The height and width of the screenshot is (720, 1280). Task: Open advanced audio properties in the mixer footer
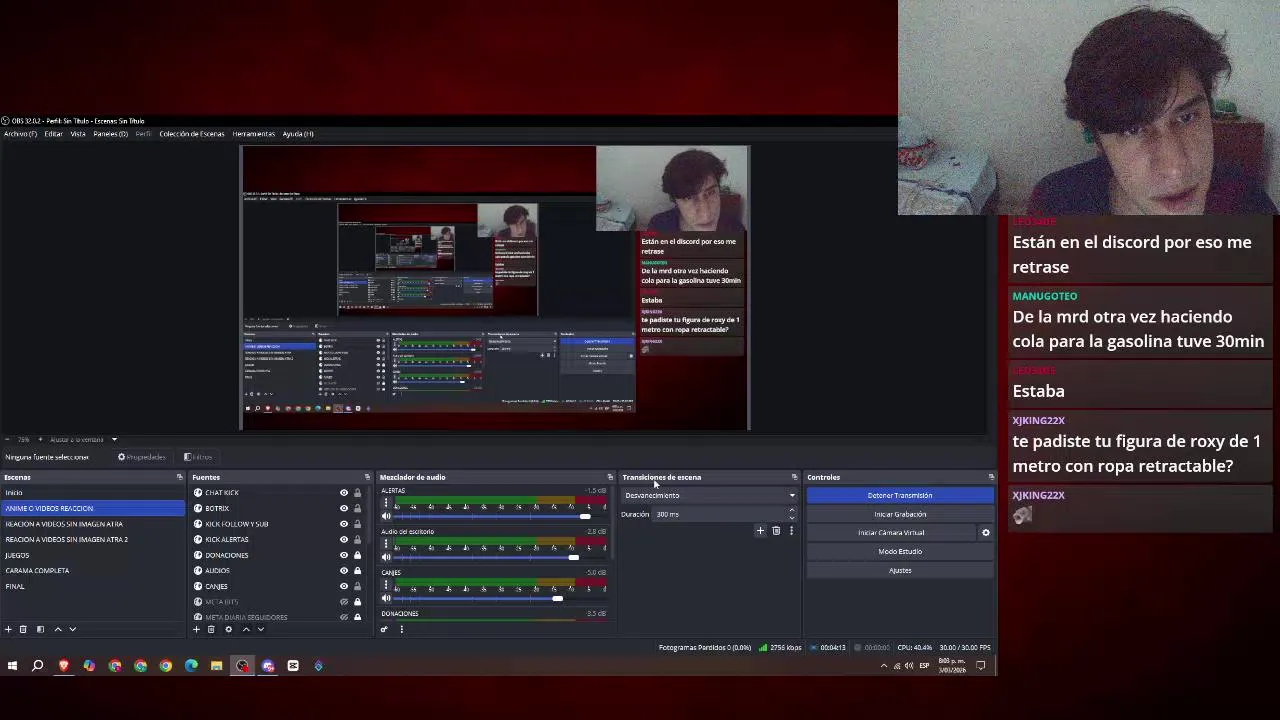384,629
